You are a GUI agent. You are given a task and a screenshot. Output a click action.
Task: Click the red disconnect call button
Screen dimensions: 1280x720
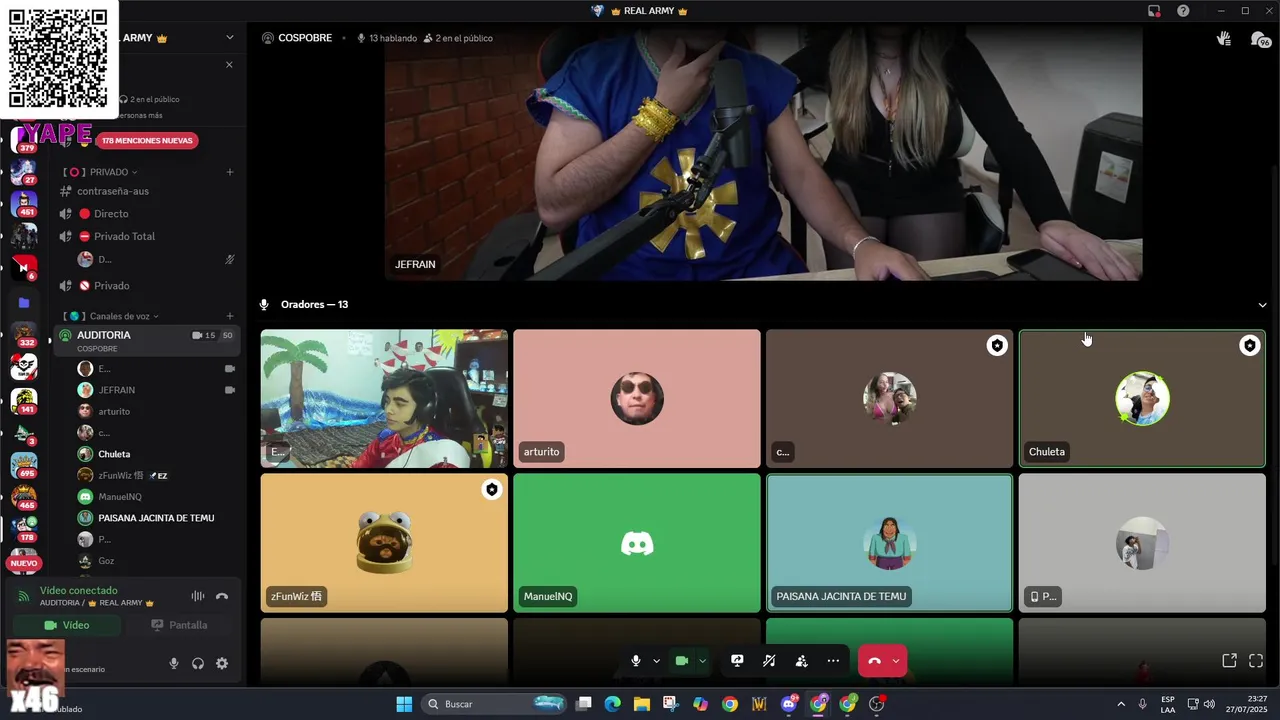pyautogui.click(x=874, y=661)
